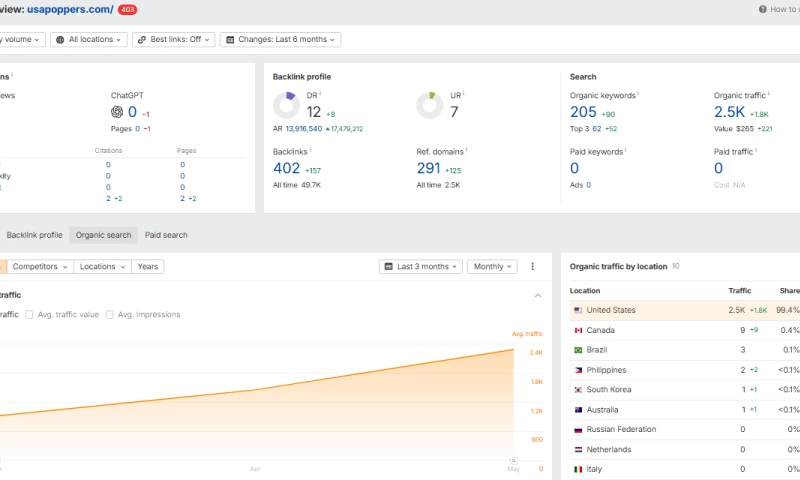This screenshot has height=480, width=800.
Task: Click the ChatGPT logo icon
Action: [117, 112]
